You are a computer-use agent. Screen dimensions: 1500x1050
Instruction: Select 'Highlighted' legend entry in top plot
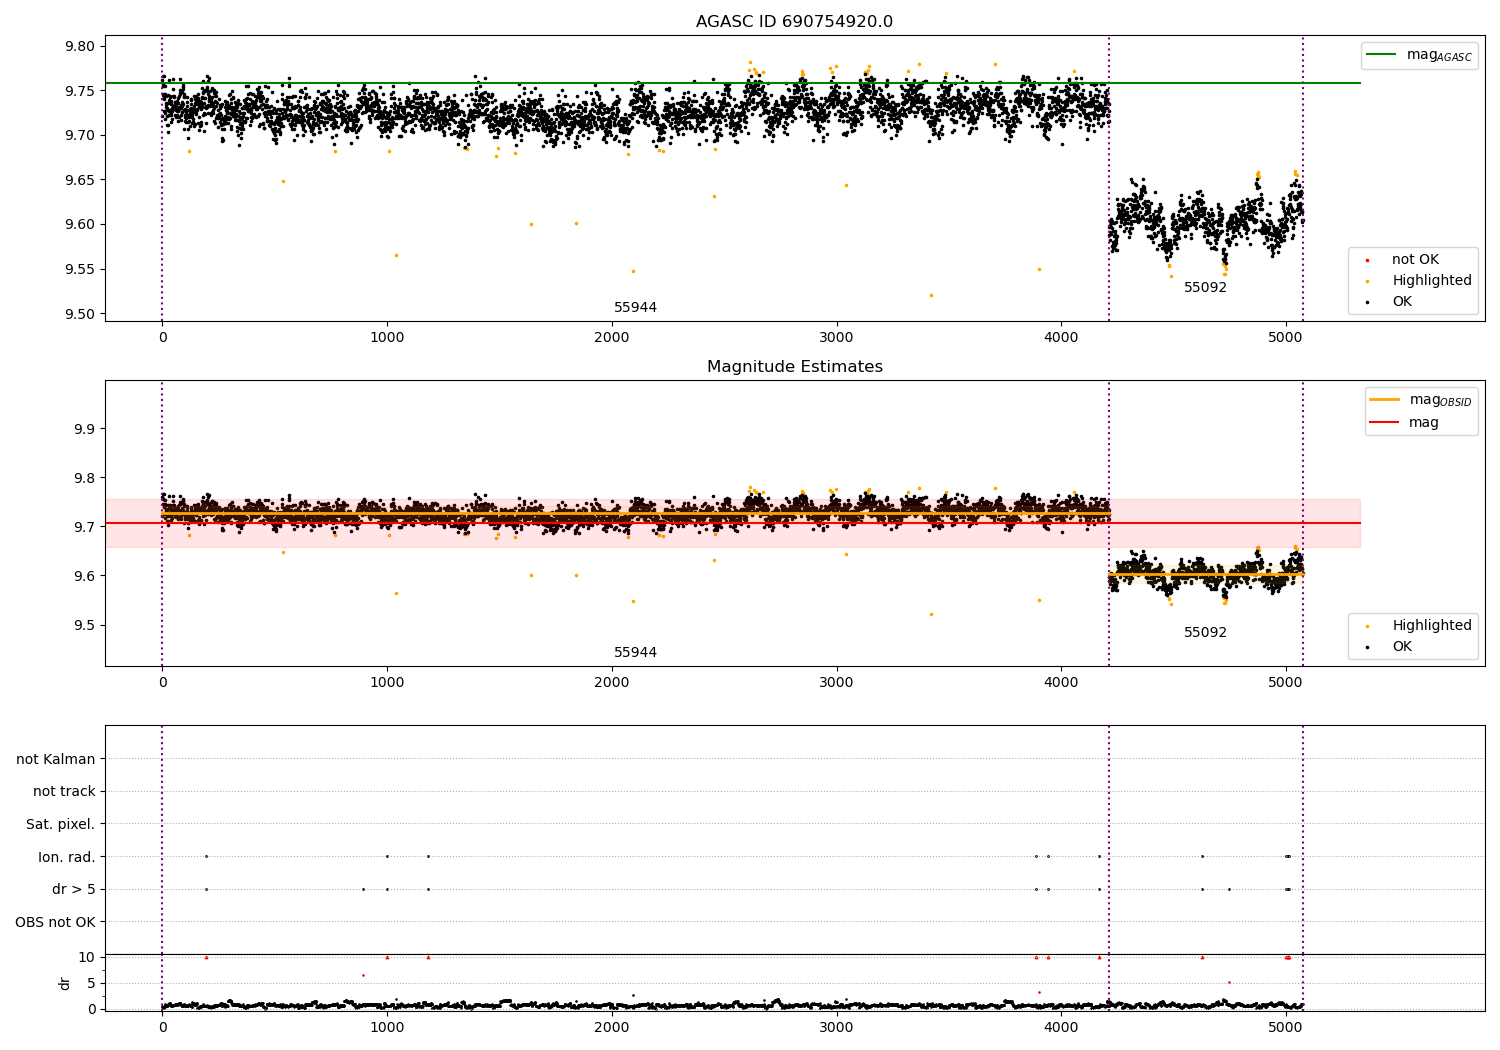click(1431, 281)
